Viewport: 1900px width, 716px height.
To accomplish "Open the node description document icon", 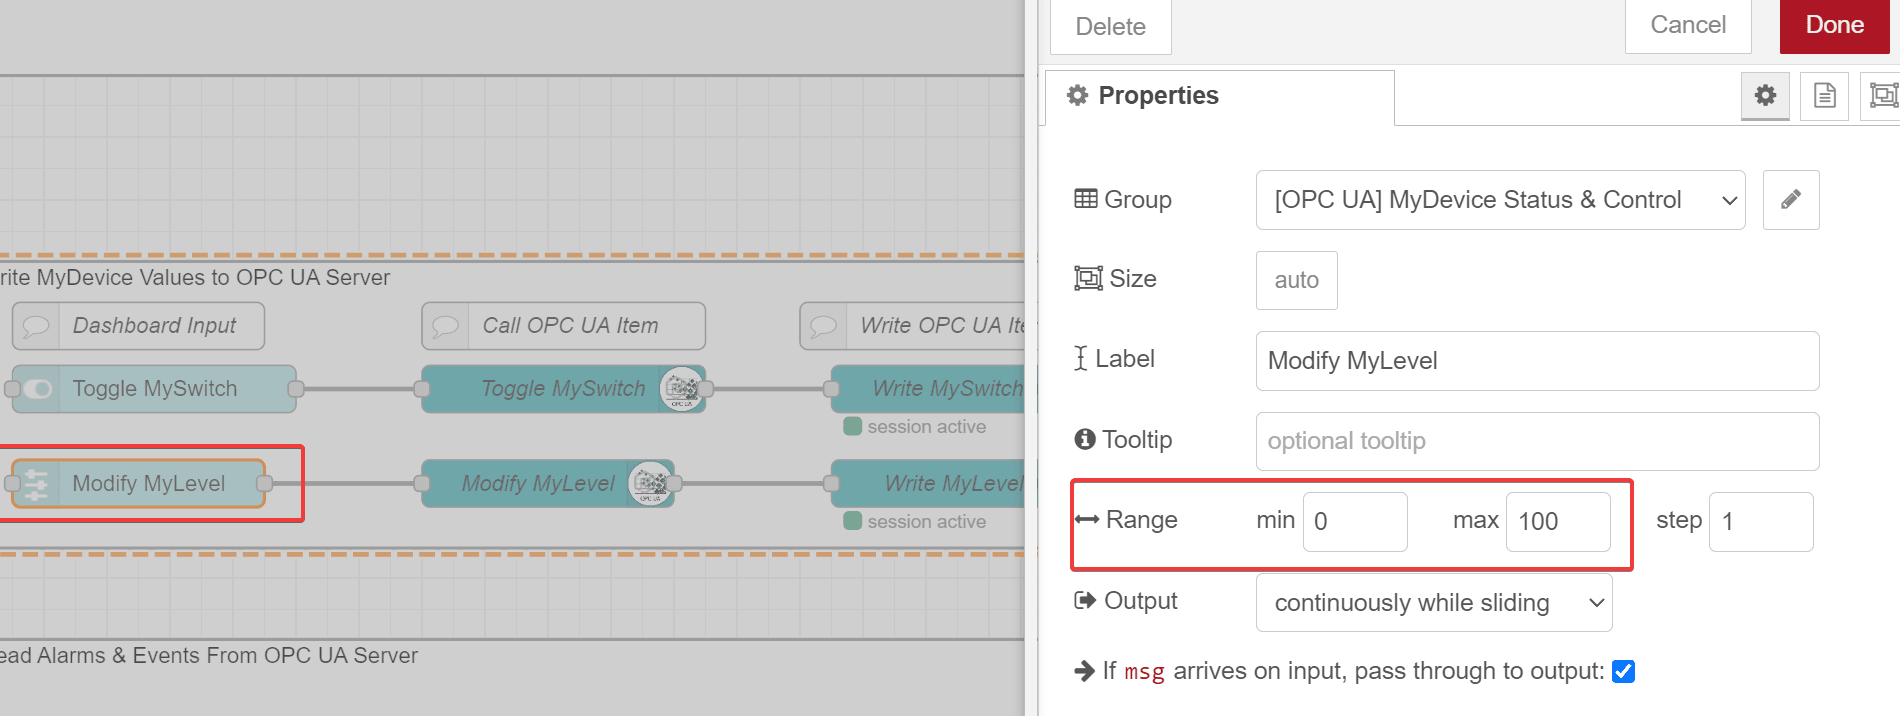I will pos(1824,96).
